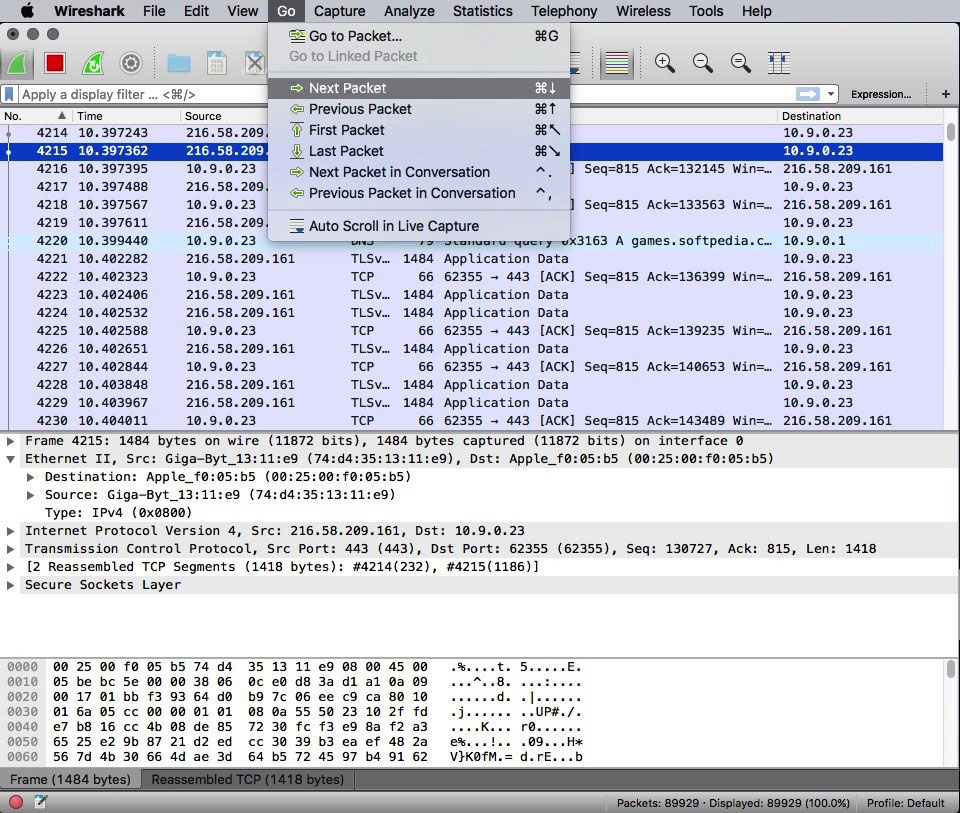
Task: Open the Edit menu
Action: point(196,11)
